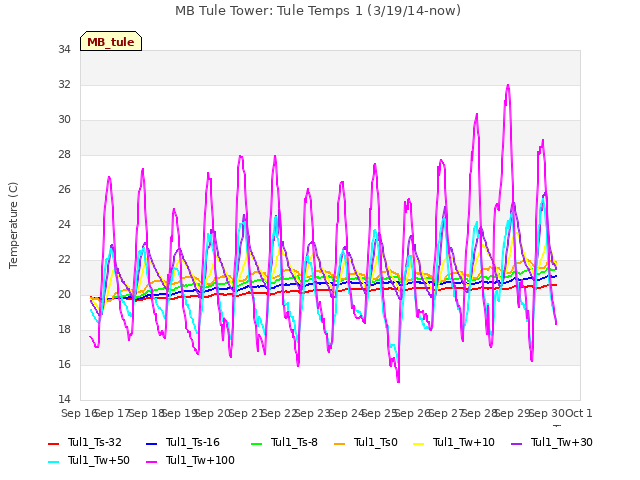Click the y-axis value 22
This screenshot has height=480, width=640.
pos(64,260)
